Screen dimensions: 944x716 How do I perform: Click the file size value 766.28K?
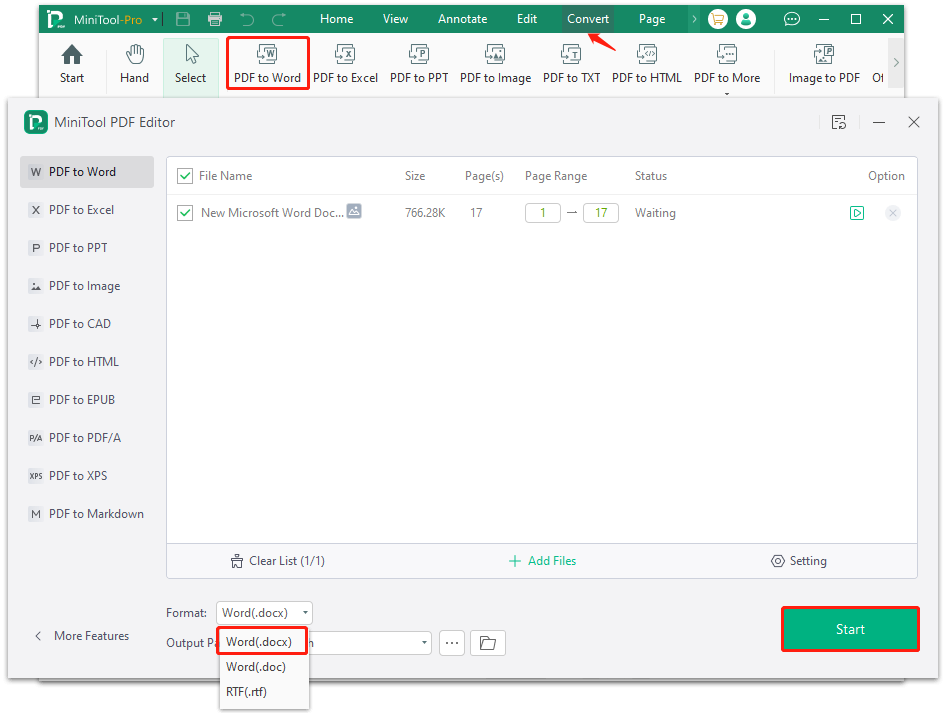click(x=425, y=213)
